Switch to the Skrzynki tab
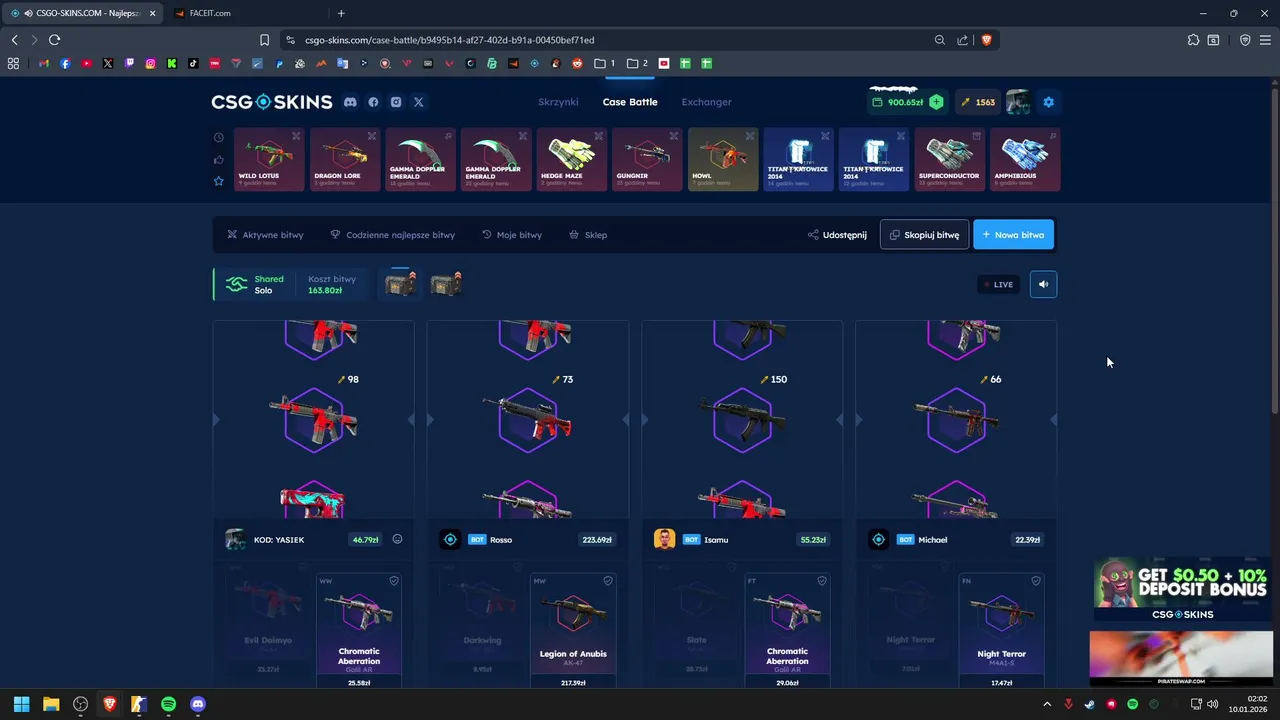This screenshot has height=720, width=1280. click(x=558, y=102)
